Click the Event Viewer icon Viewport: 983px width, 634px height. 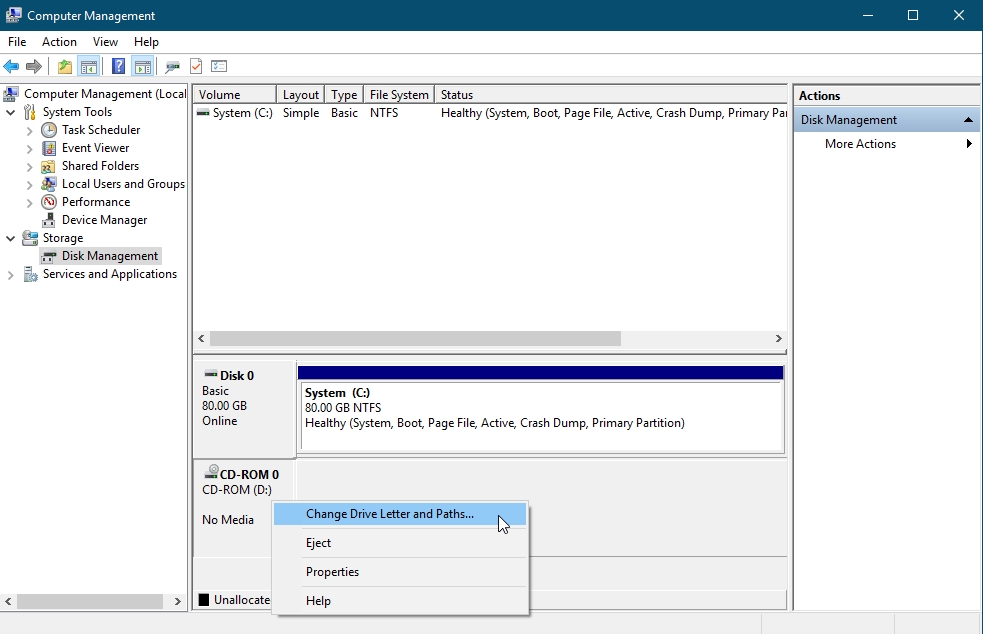click(x=49, y=148)
